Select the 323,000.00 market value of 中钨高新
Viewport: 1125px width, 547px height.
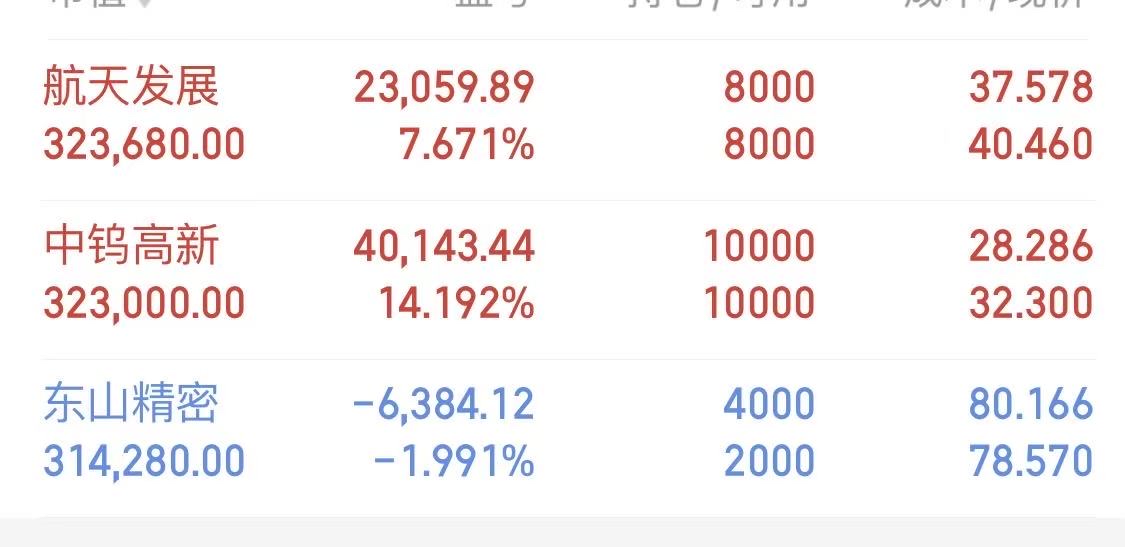click(144, 303)
